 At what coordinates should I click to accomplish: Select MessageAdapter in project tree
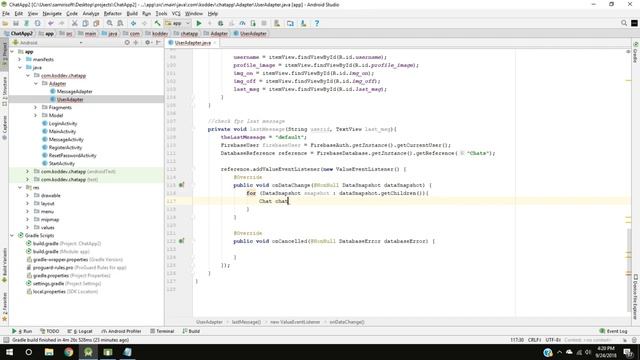pos(75,91)
